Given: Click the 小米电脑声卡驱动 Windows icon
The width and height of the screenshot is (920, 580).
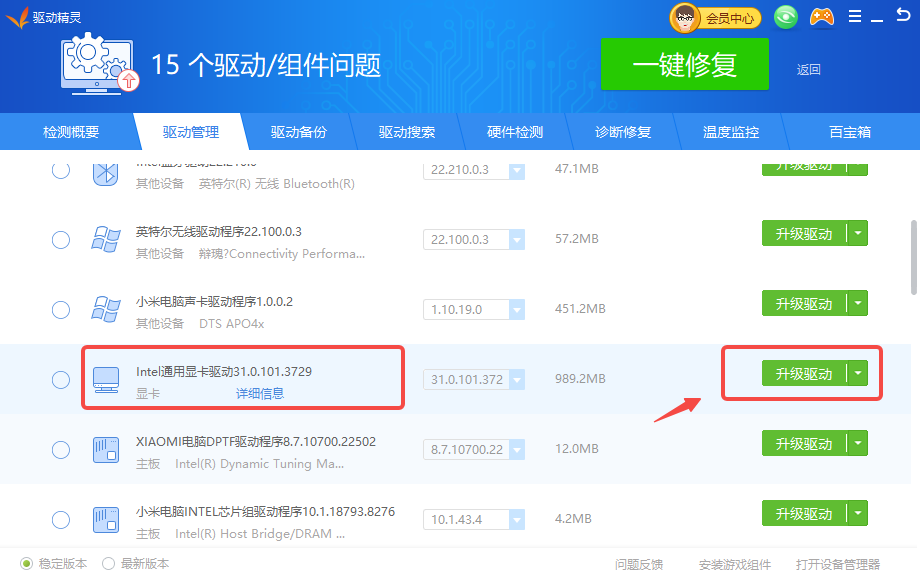Looking at the screenshot, I should click(106, 309).
